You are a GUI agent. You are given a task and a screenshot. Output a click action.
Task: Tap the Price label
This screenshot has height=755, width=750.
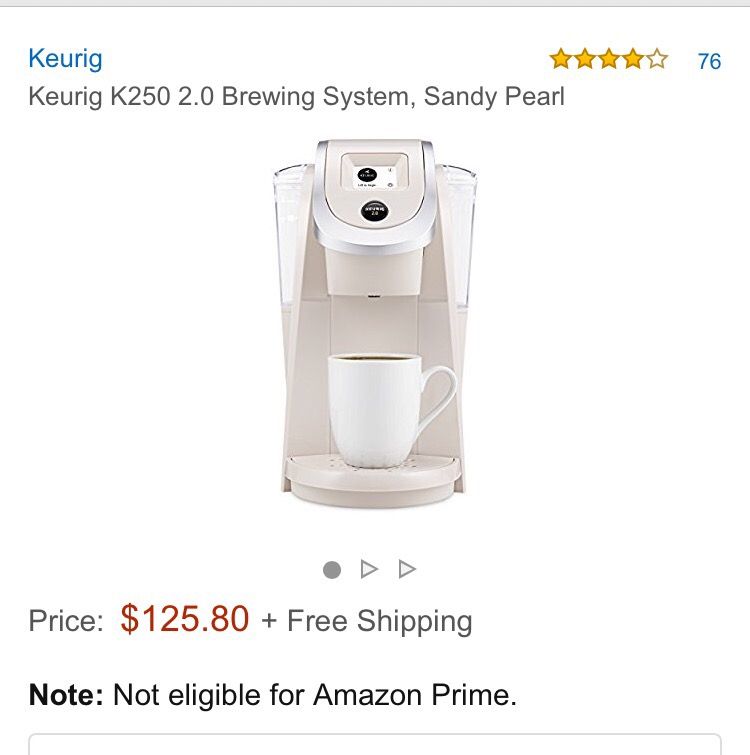click(x=66, y=621)
